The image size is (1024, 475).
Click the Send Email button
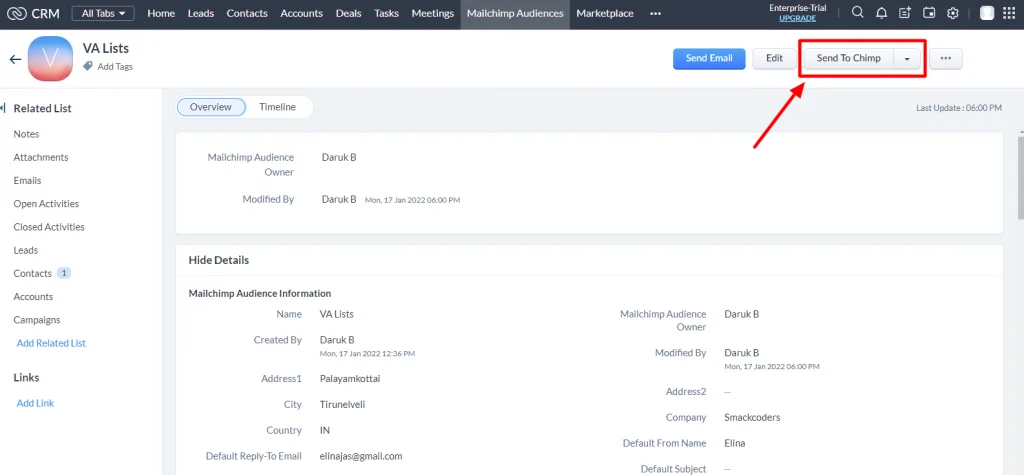pos(709,59)
